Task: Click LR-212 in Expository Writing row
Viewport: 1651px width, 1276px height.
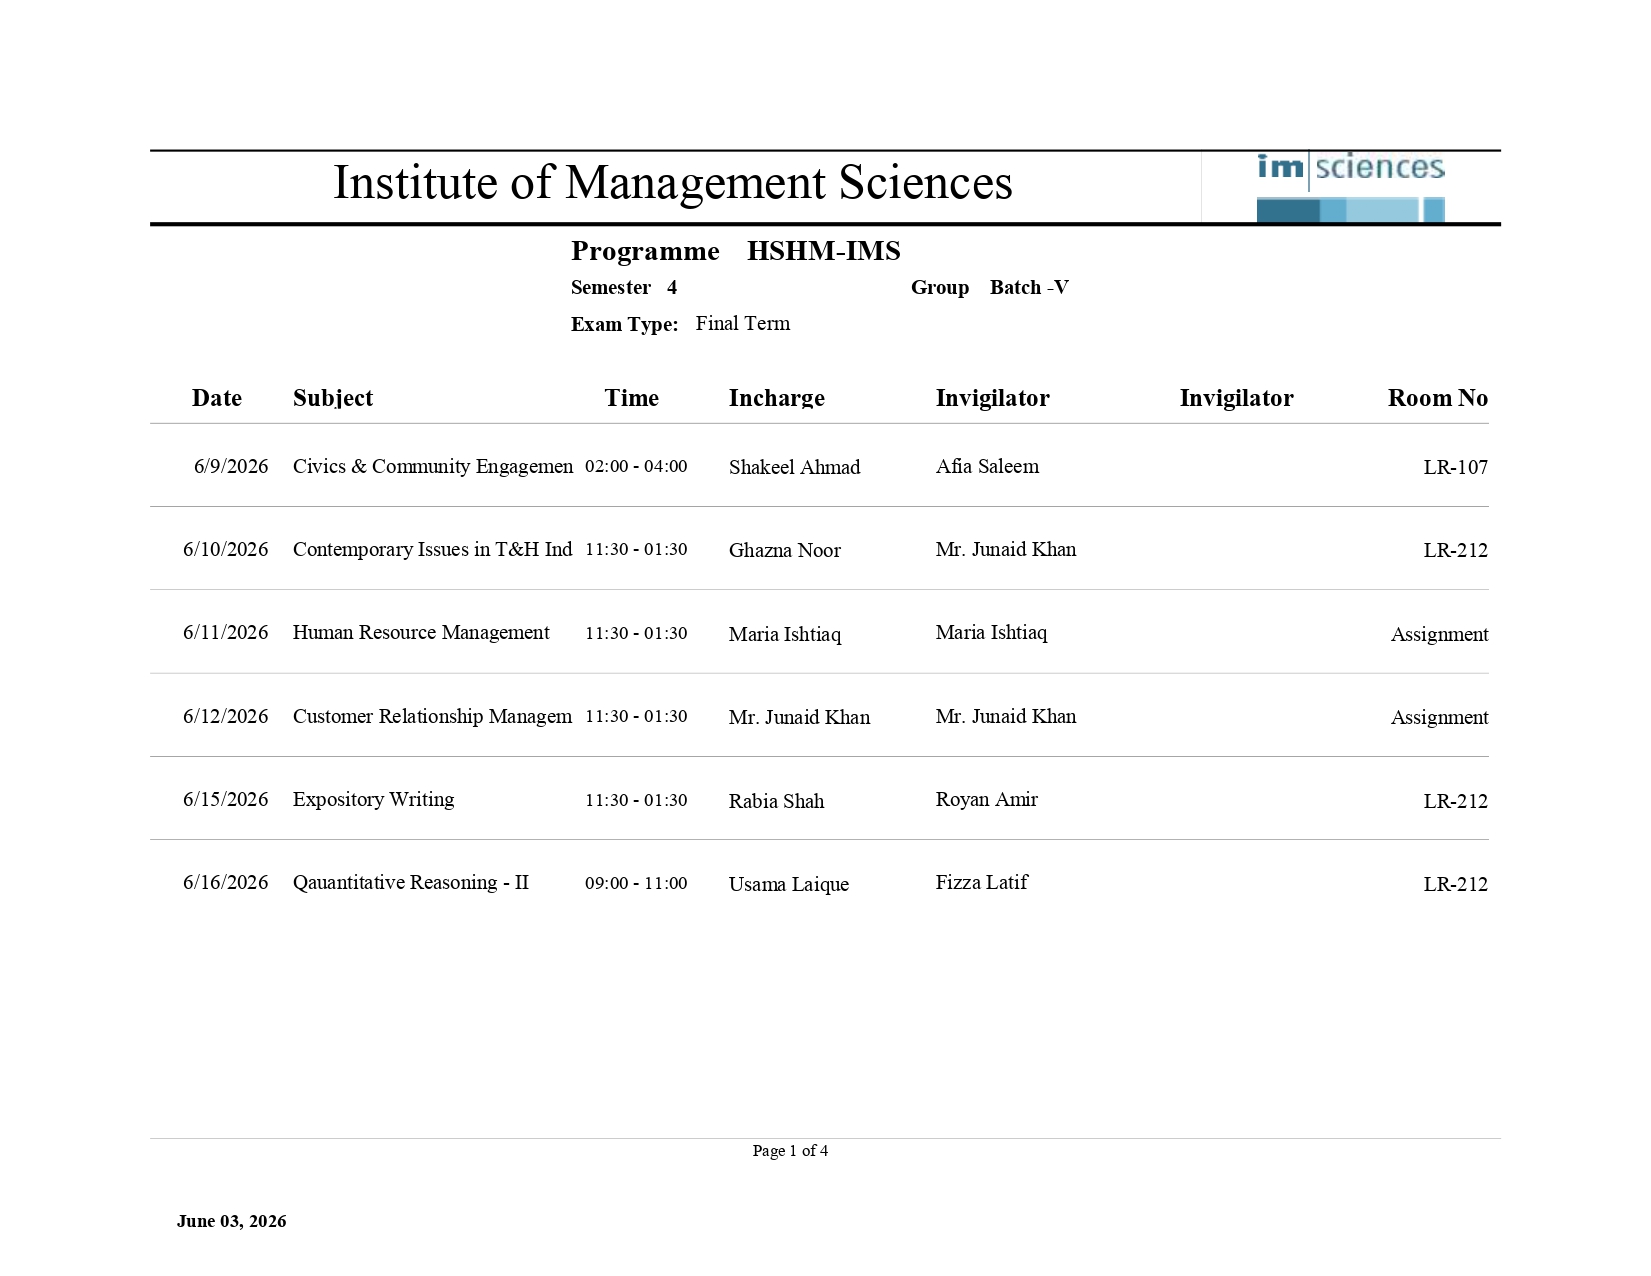Action: click(1455, 801)
